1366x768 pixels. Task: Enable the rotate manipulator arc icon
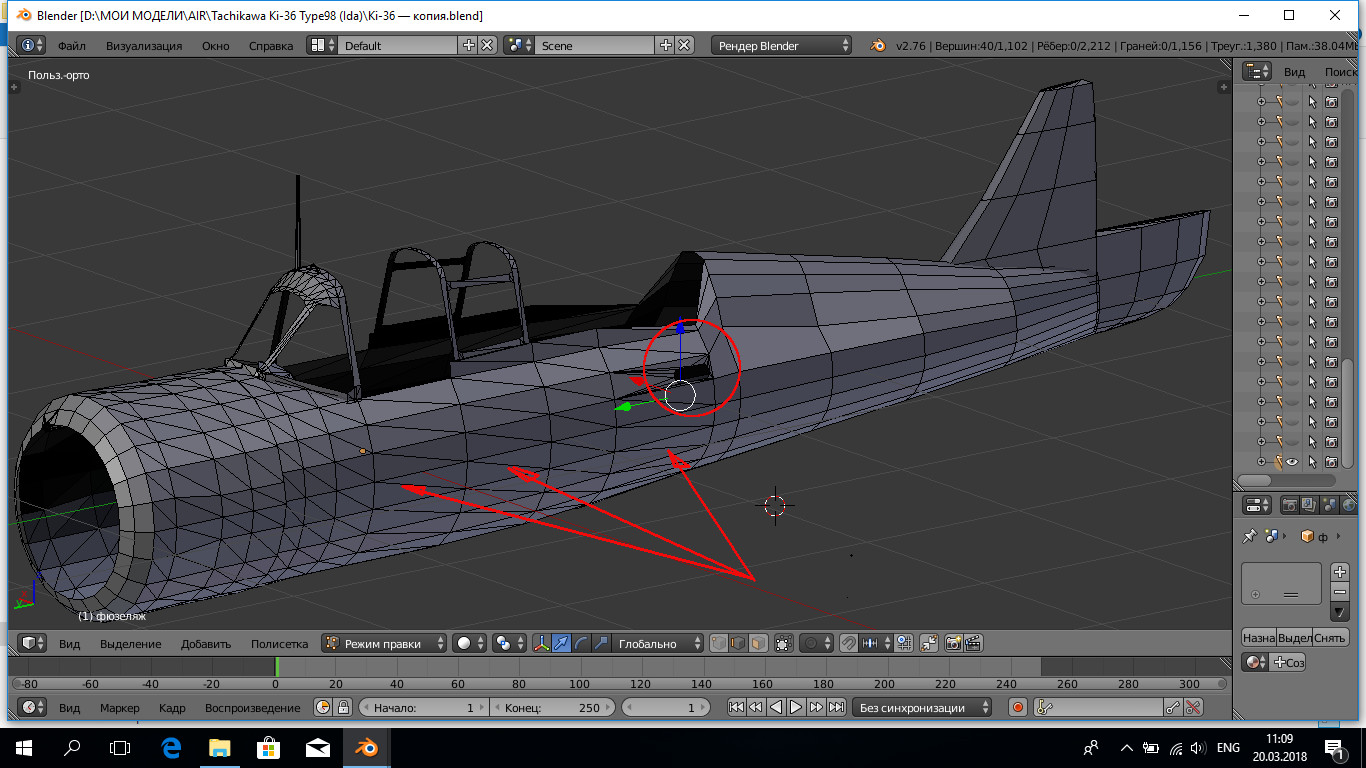tap(581, 644)
